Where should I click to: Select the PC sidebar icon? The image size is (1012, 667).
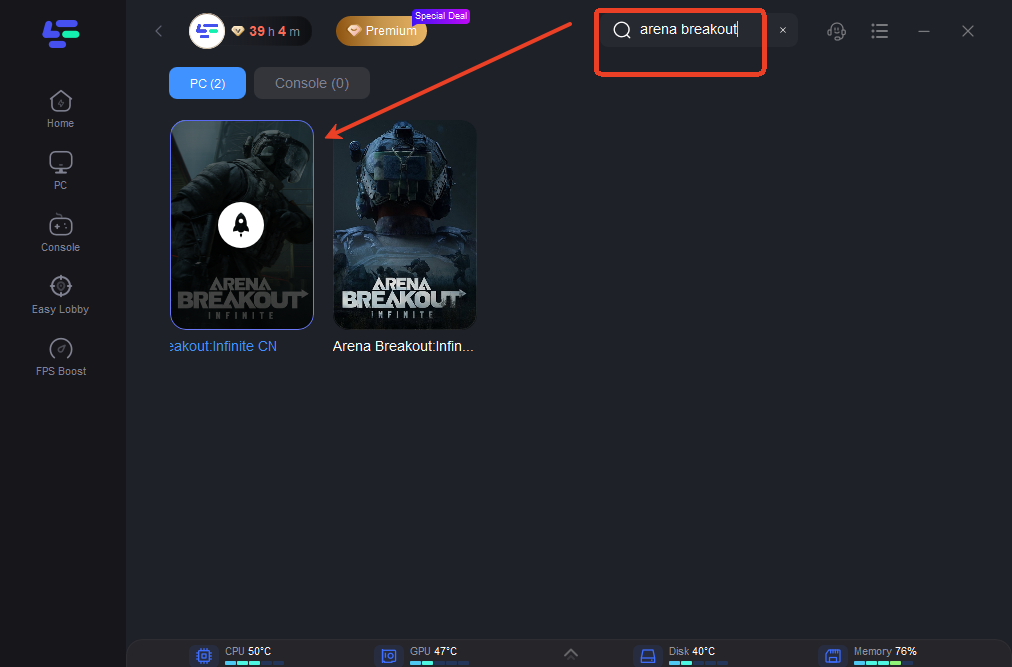coord(60,170)
